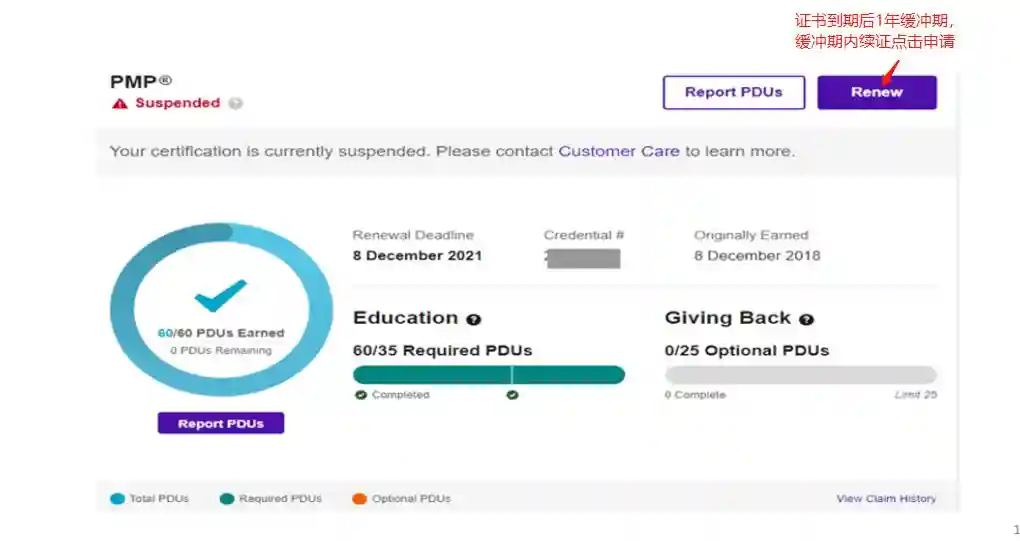The height and width of the screenshot is (541, 1020).
Task: Click the blue checkmark in the donut chart
Action: point(220,295)
